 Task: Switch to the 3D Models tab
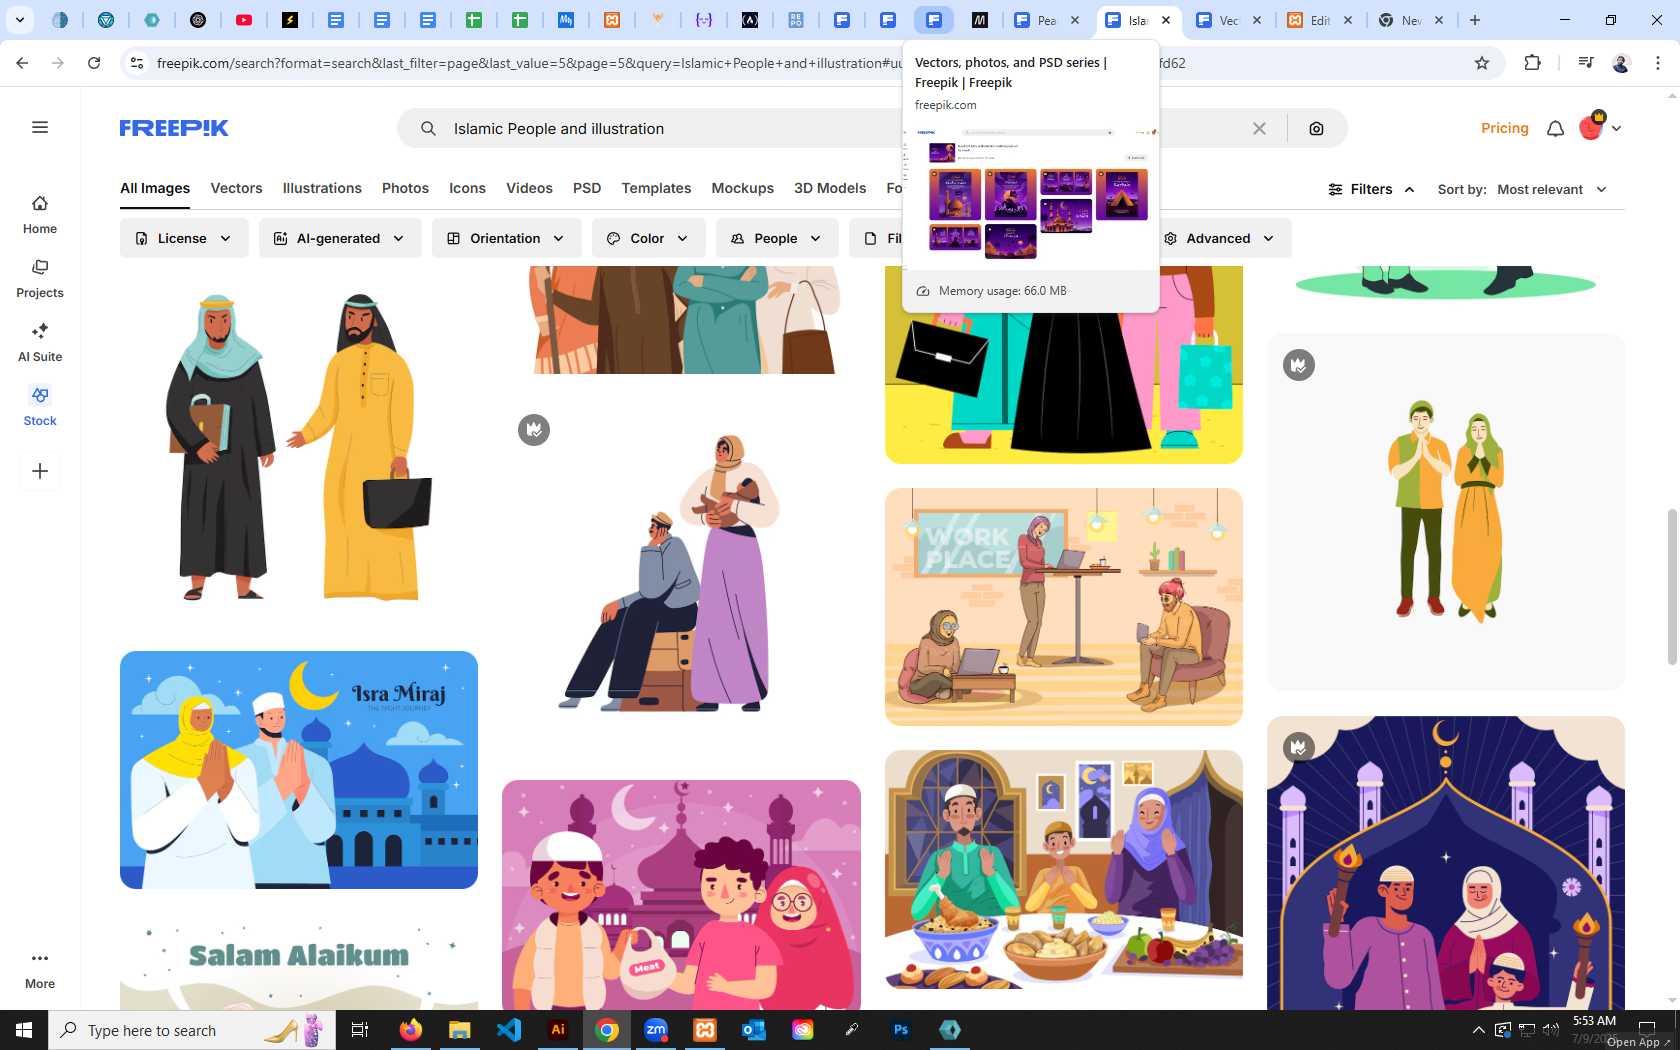tap(830, 188)
